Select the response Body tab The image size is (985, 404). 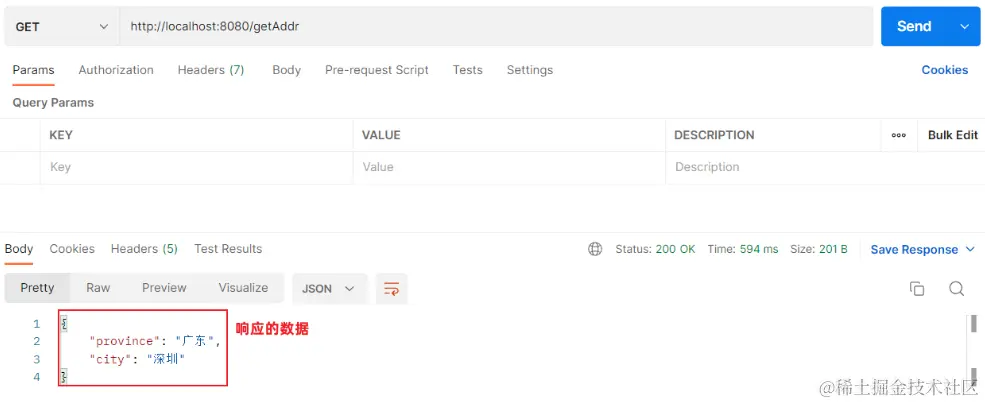19,249
